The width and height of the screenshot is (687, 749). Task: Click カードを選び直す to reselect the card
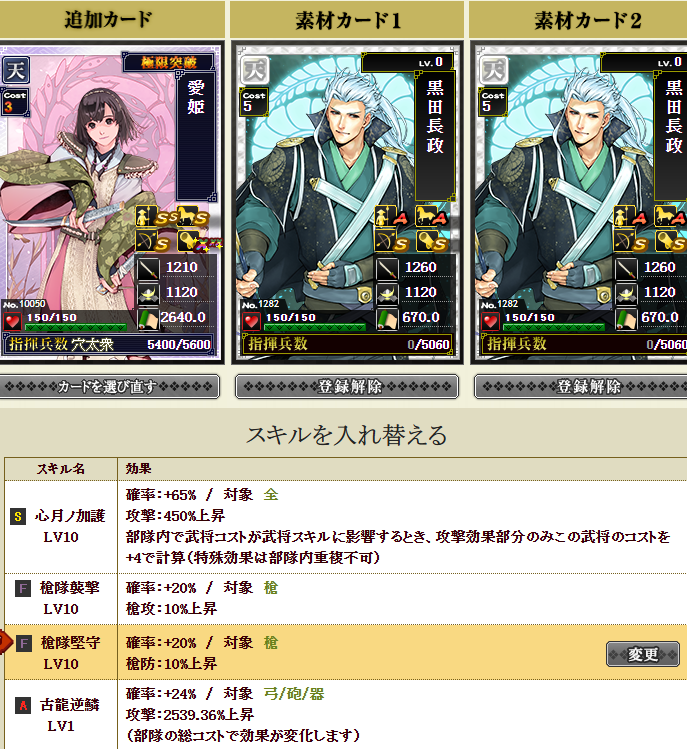click(109, 386)
